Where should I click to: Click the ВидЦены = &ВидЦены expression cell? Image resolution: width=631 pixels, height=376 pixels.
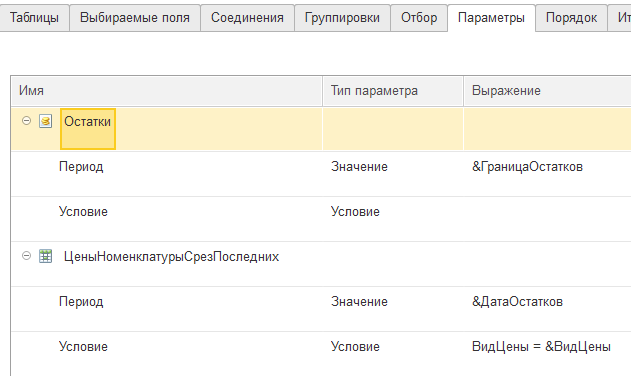click(x=547, y=354)
